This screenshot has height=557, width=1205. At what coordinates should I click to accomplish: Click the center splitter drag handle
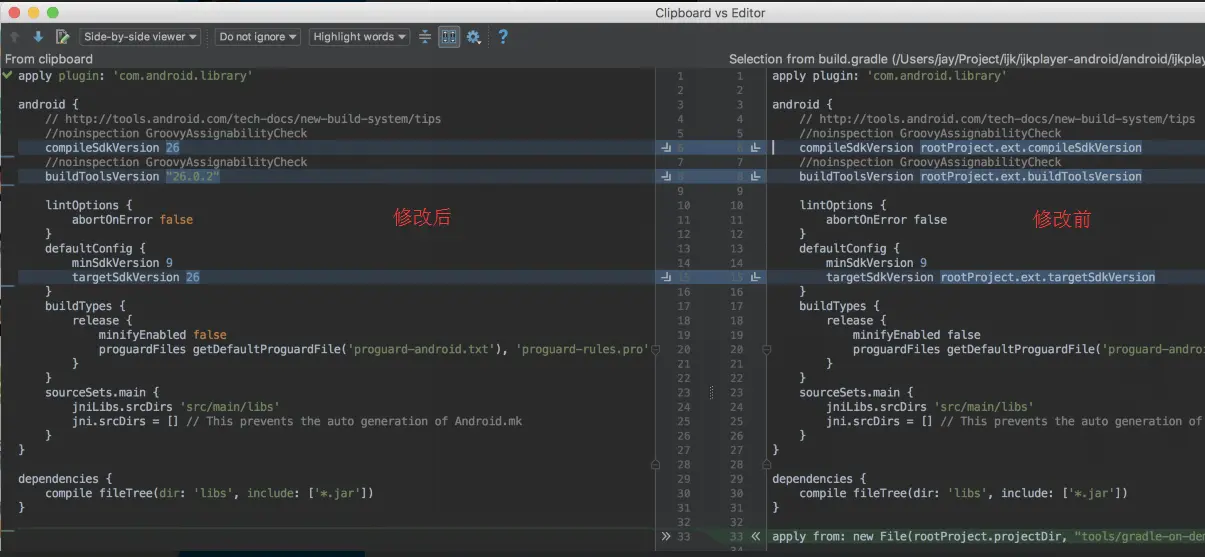coord(712,393)
